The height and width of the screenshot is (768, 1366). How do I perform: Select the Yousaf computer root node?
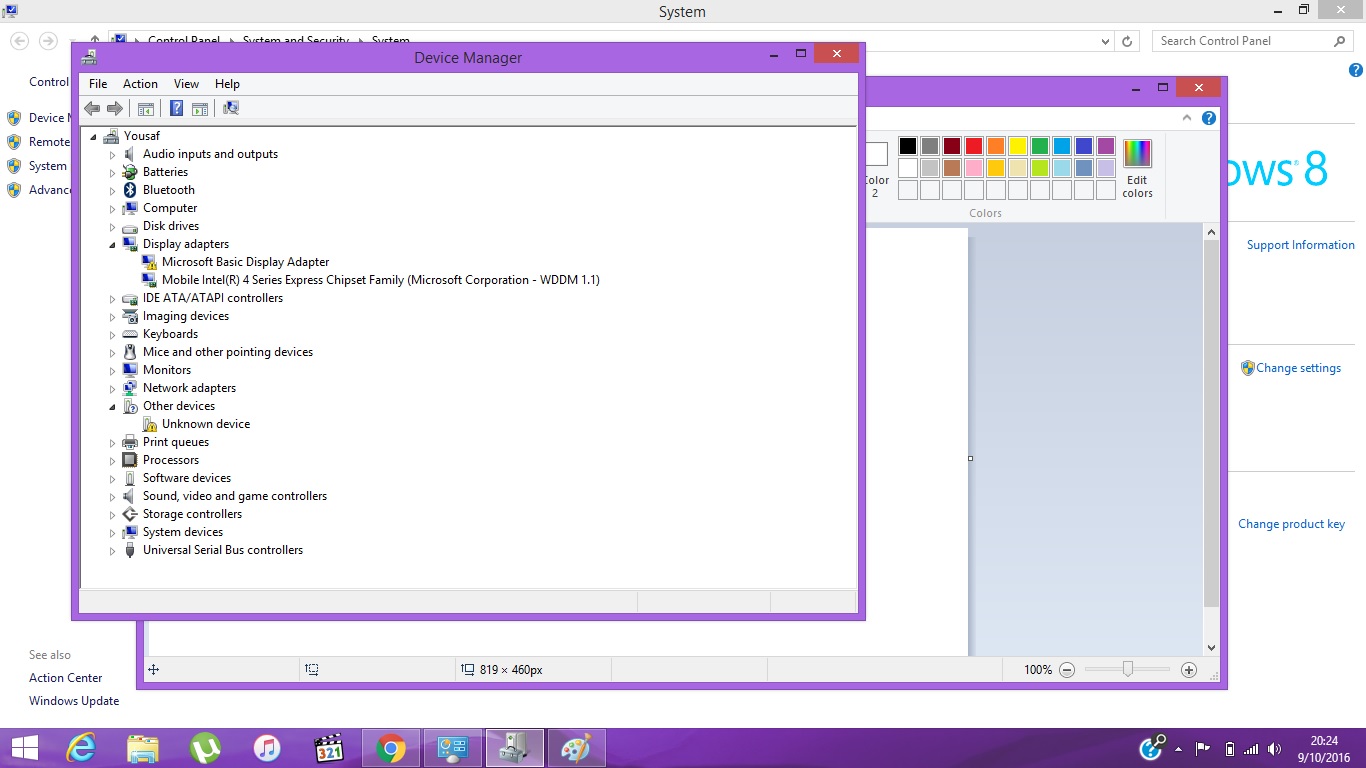[x=141, y=136]
